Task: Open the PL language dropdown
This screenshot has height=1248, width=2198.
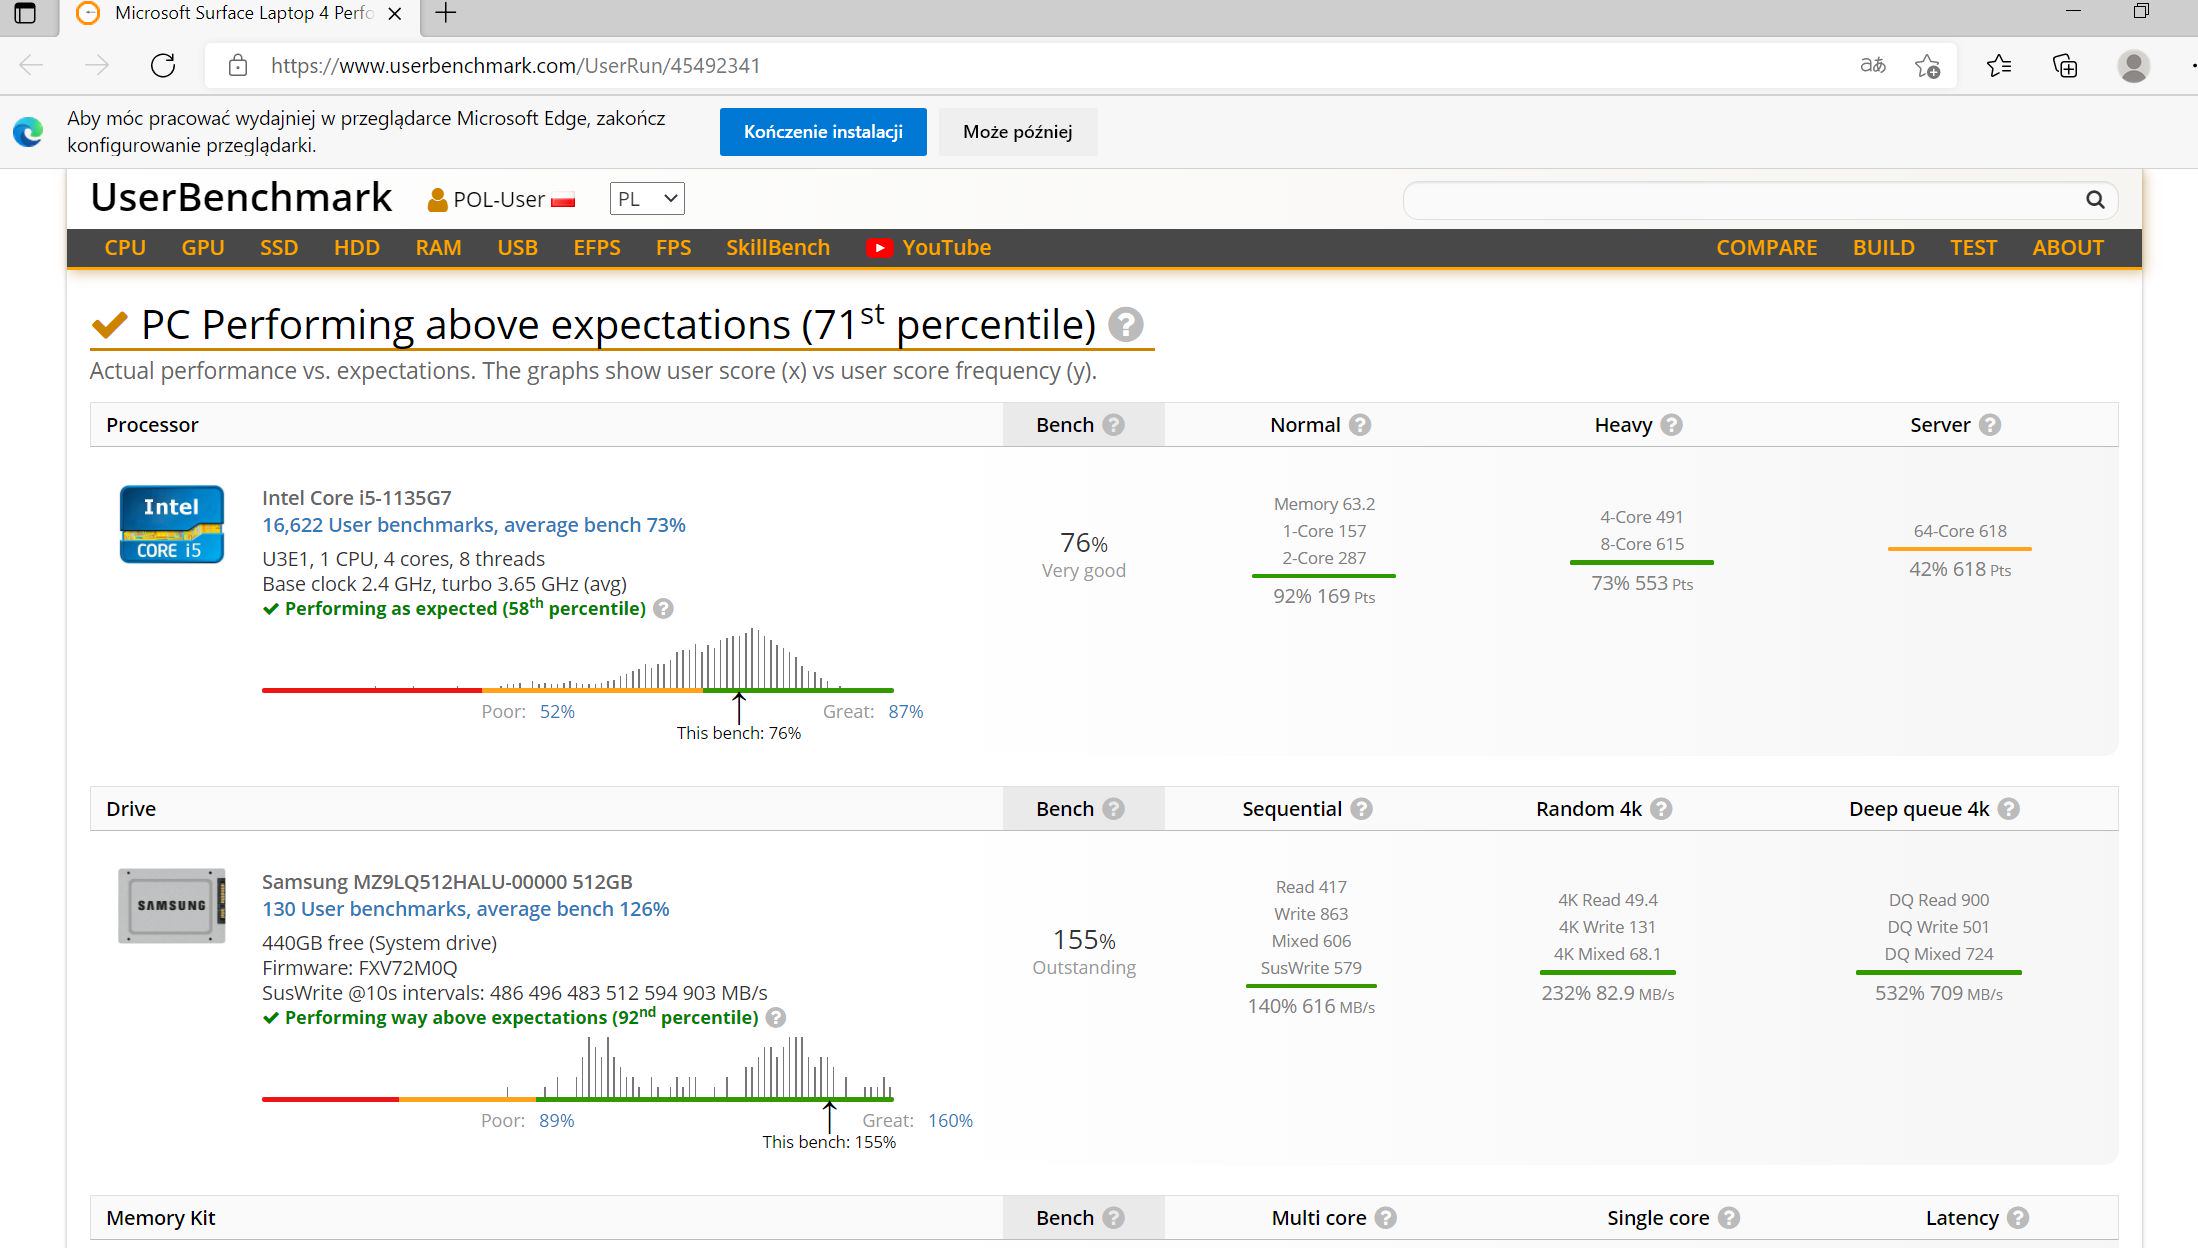Action: 647,199
